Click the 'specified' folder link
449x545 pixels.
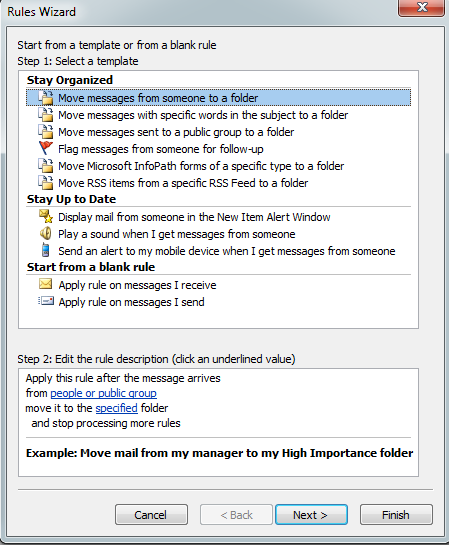click(116, 408)
